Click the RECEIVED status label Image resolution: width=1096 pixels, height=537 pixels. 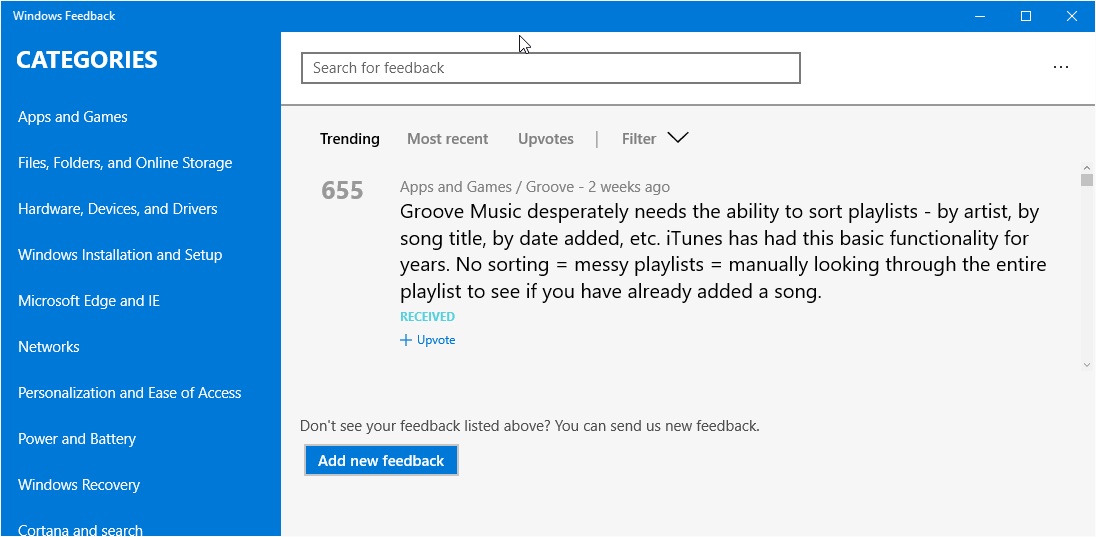[x=427, y=317]
